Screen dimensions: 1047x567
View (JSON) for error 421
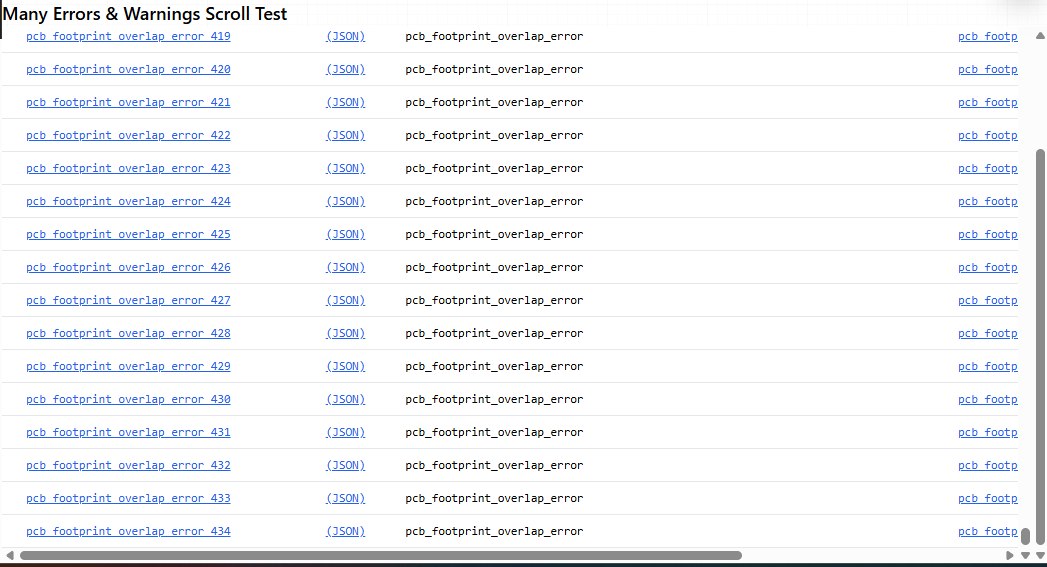345,102
